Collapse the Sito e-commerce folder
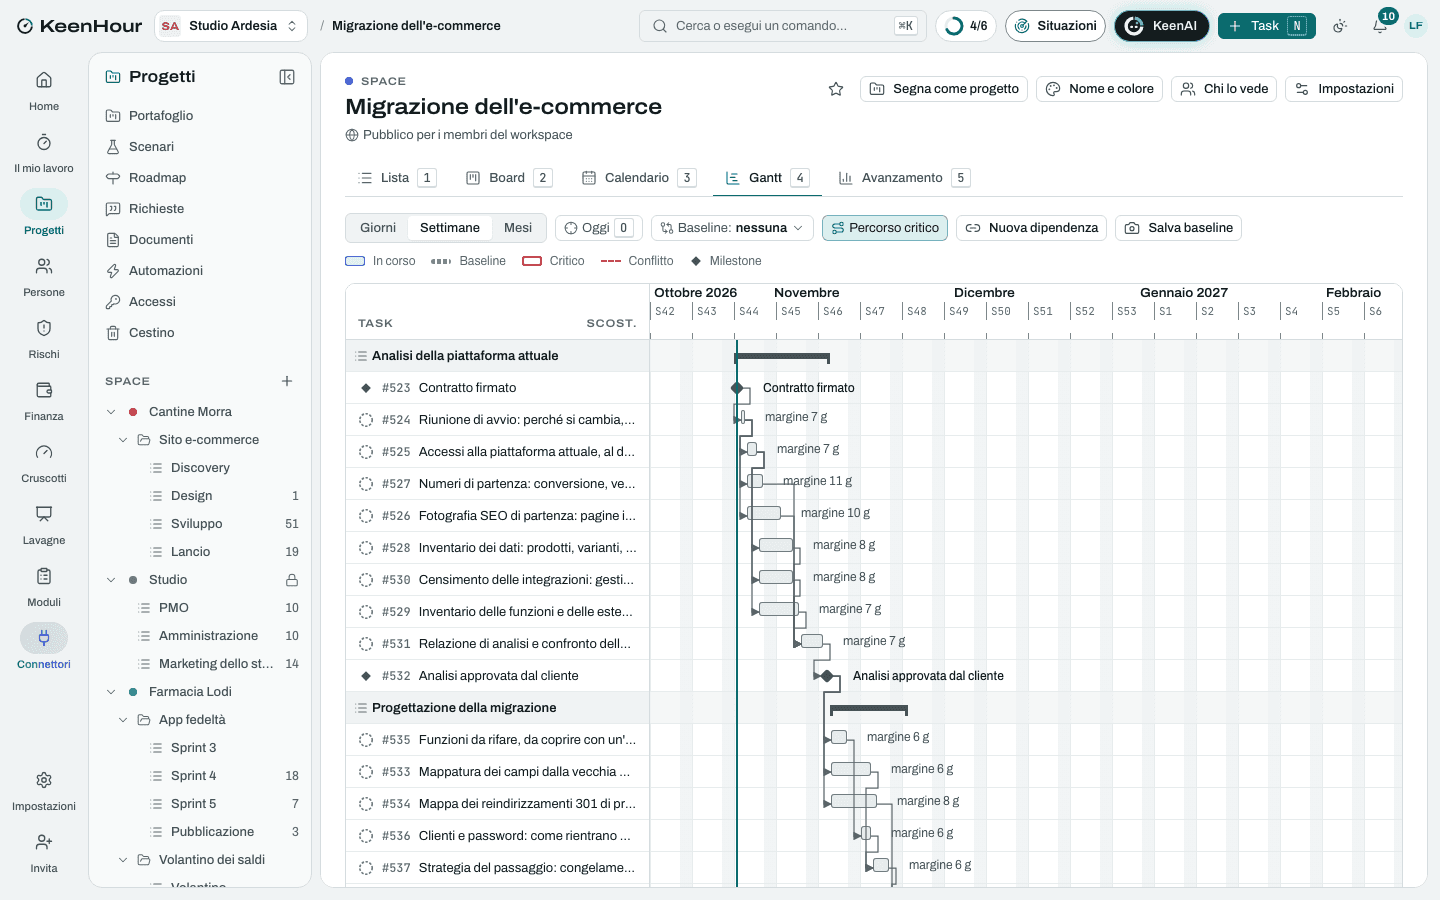Viewport: 1440px width, 900px height. click(x=123, y=440)
